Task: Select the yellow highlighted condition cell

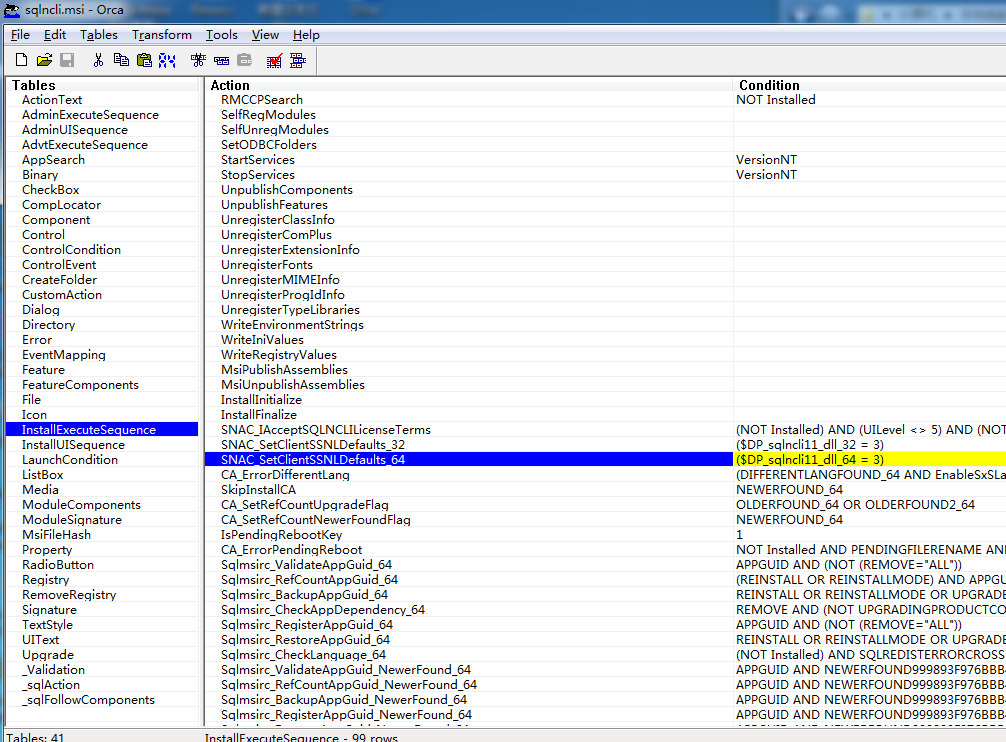Action: point(810,460)
